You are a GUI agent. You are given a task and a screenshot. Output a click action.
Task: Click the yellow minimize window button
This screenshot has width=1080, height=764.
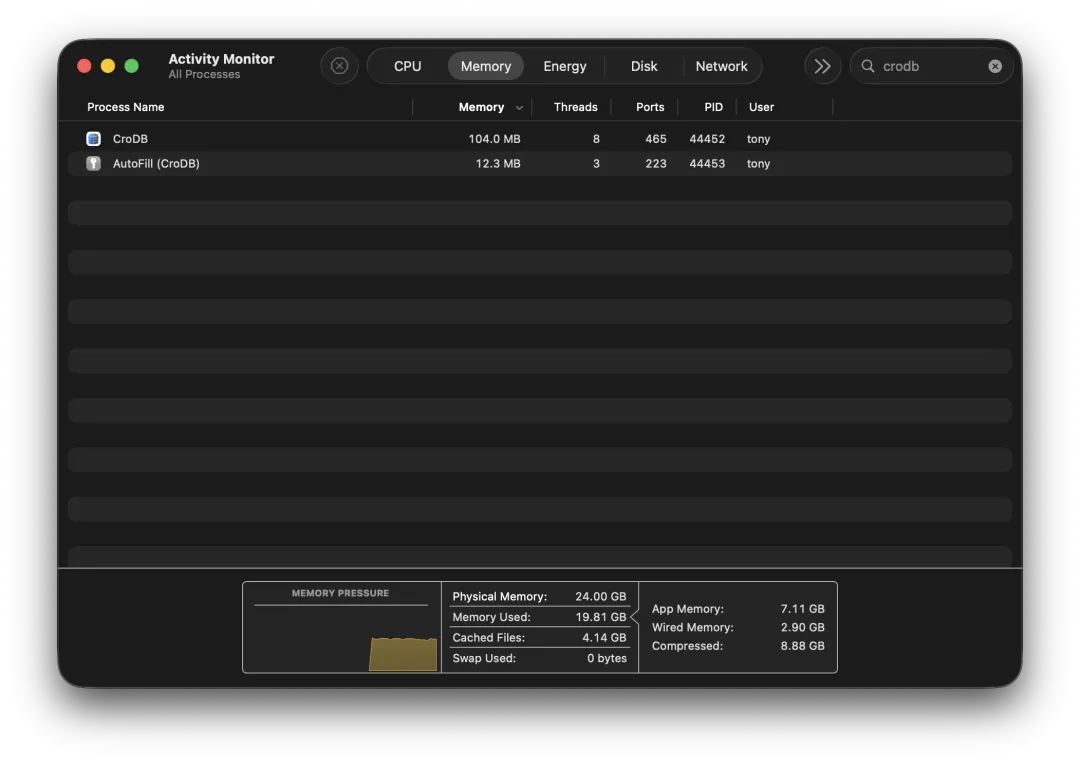tap(107, 65)
